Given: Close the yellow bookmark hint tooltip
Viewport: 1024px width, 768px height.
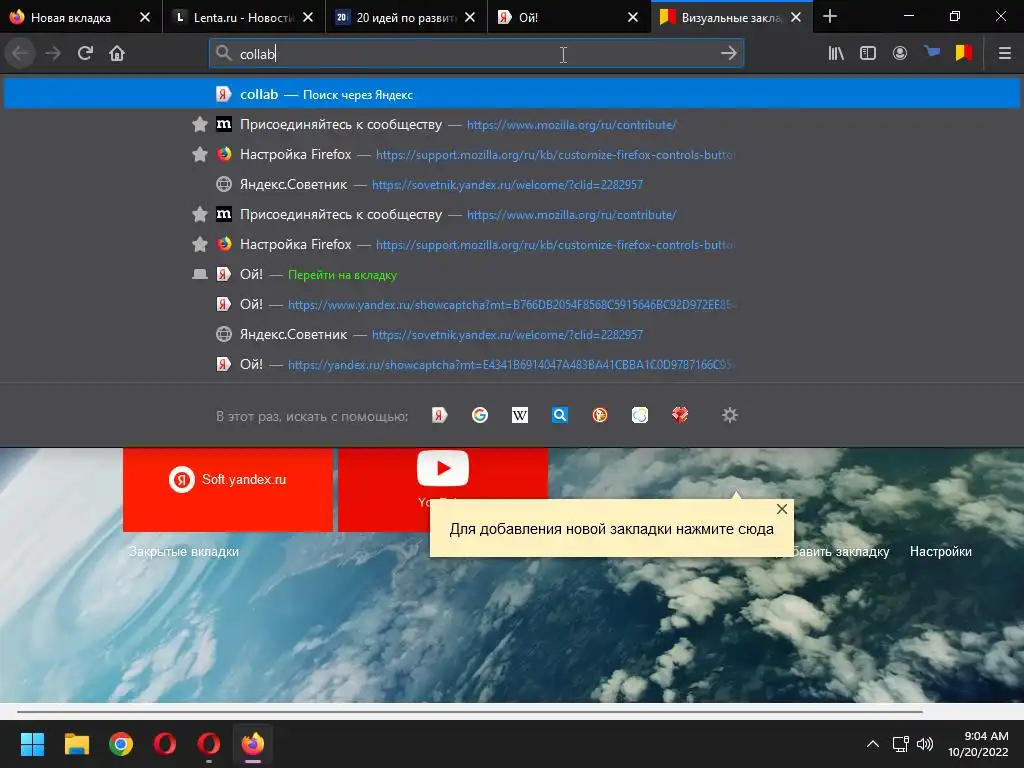Looking at the screenshot, I should [782, 509].
